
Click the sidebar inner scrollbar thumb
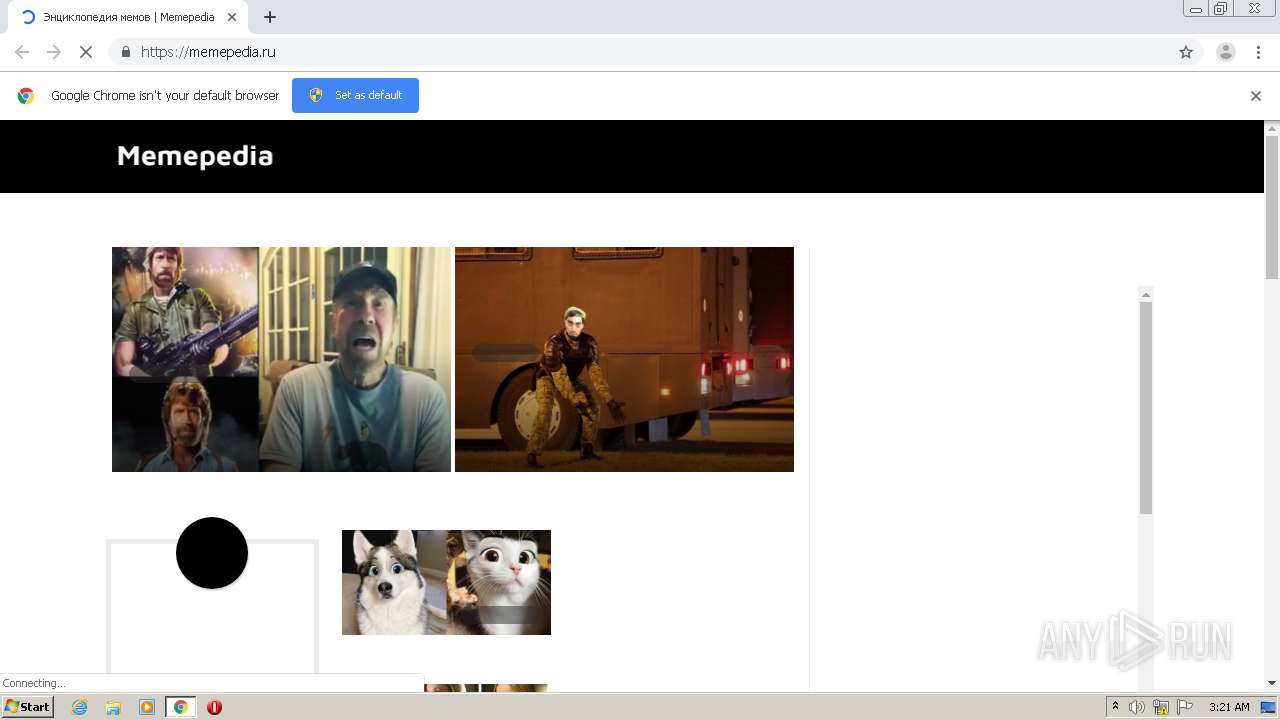1146,408
